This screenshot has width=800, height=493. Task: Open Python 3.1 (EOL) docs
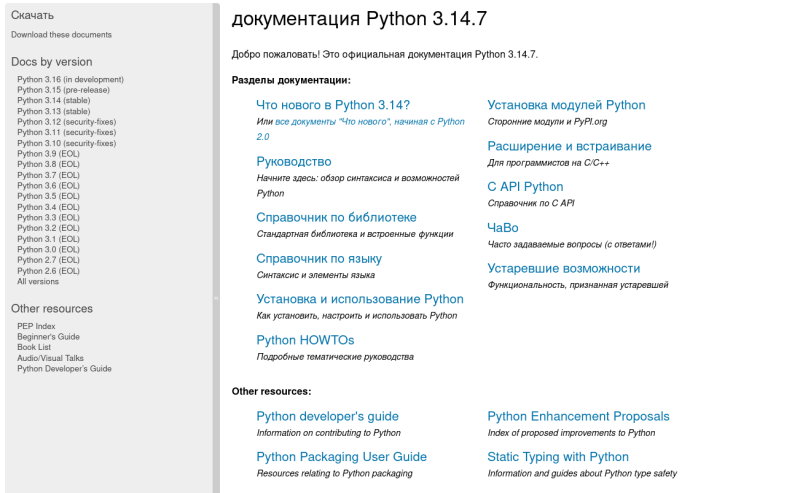pyautogui.click(x=48, y=239)
